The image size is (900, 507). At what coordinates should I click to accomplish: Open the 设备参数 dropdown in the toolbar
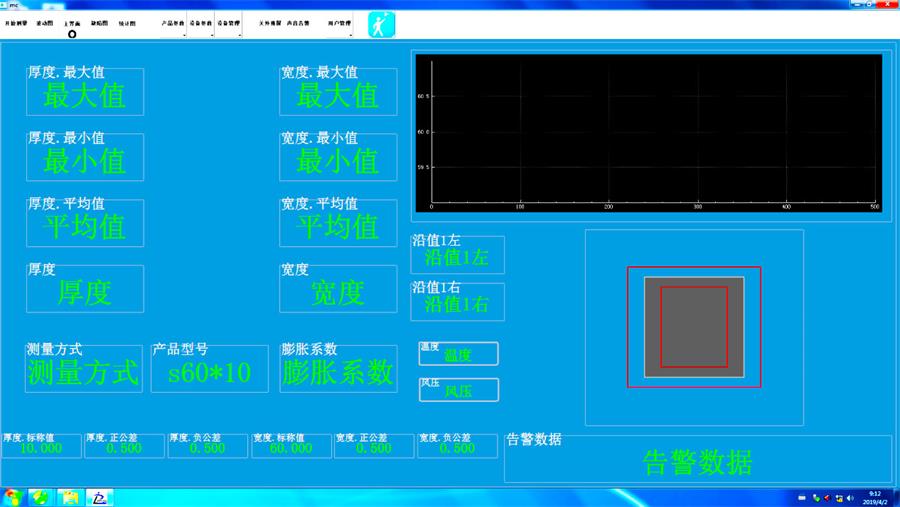(200, 22)
